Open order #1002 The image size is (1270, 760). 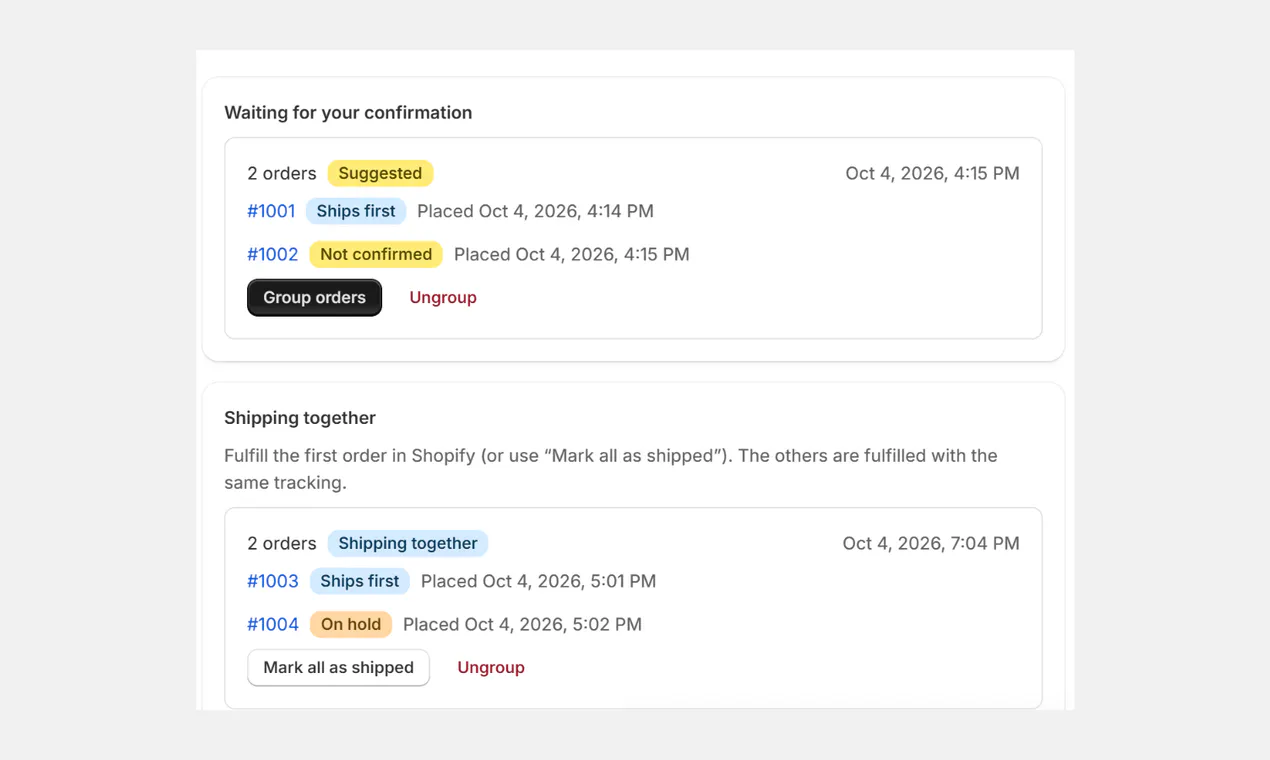273,254
